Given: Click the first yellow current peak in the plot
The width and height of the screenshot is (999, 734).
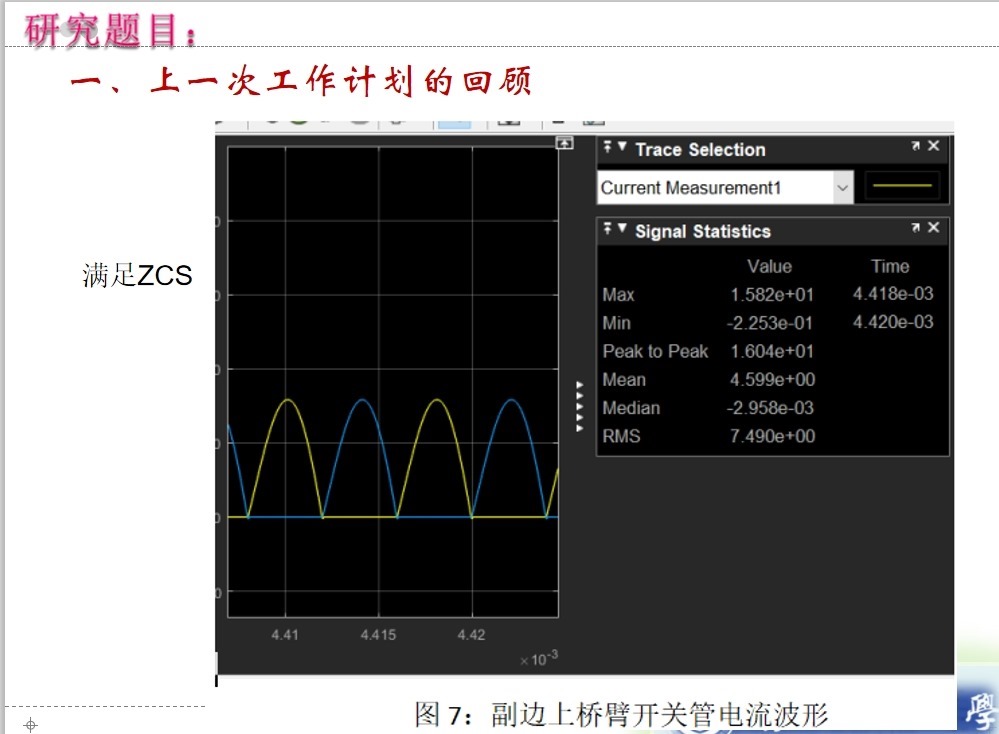Looking at the screenshot, I should click(x=288, y=400).
